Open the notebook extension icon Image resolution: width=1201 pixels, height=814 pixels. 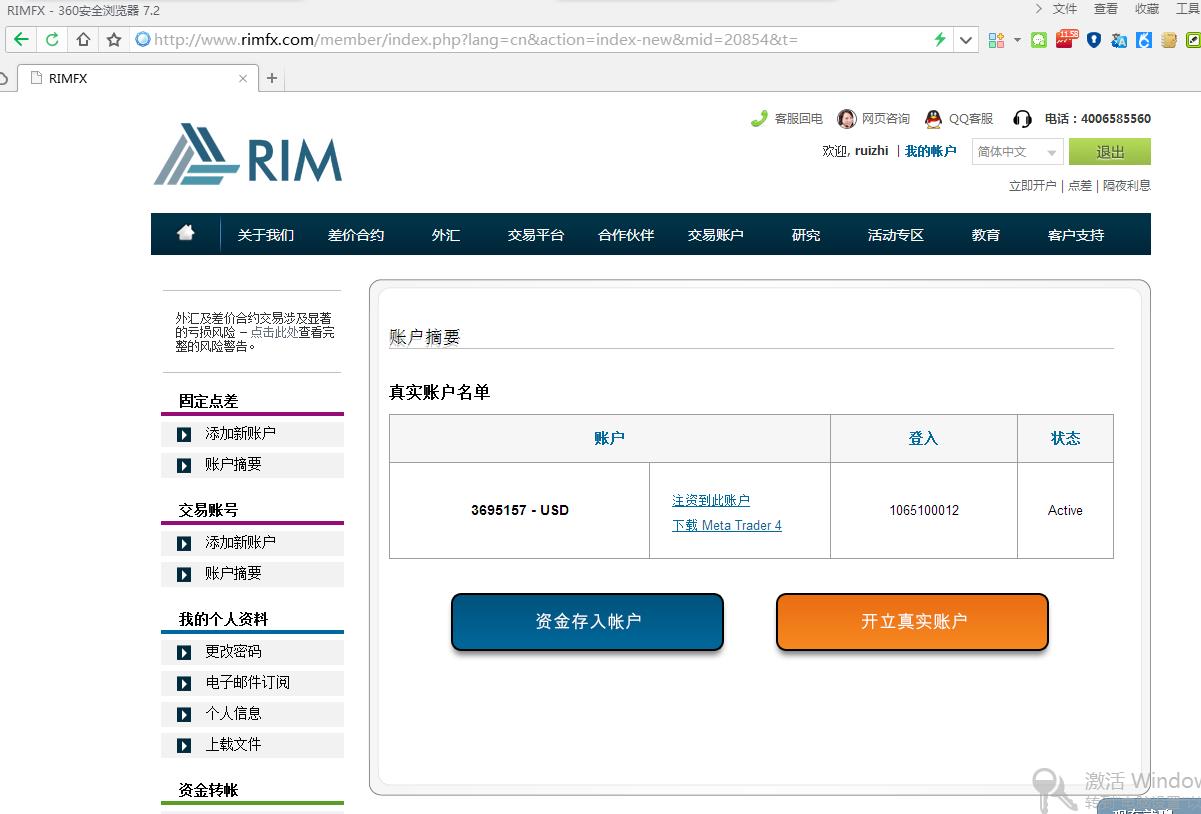pos(1168,40)
